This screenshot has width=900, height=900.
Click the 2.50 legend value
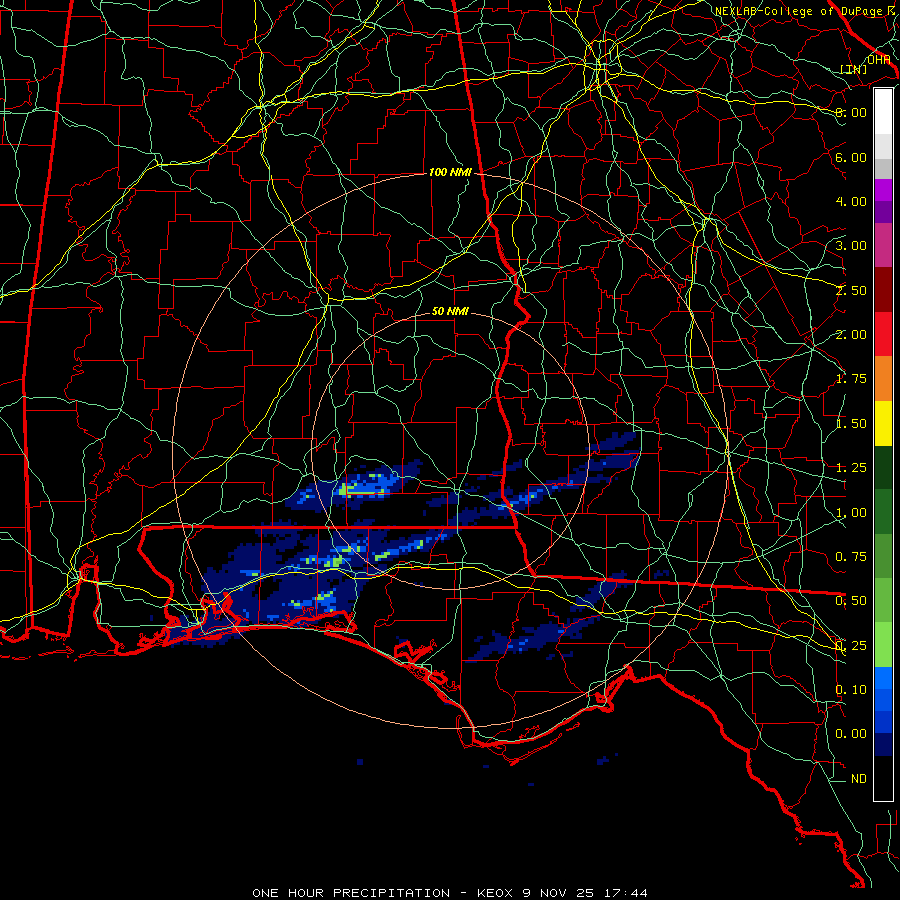tap(851, 290)
